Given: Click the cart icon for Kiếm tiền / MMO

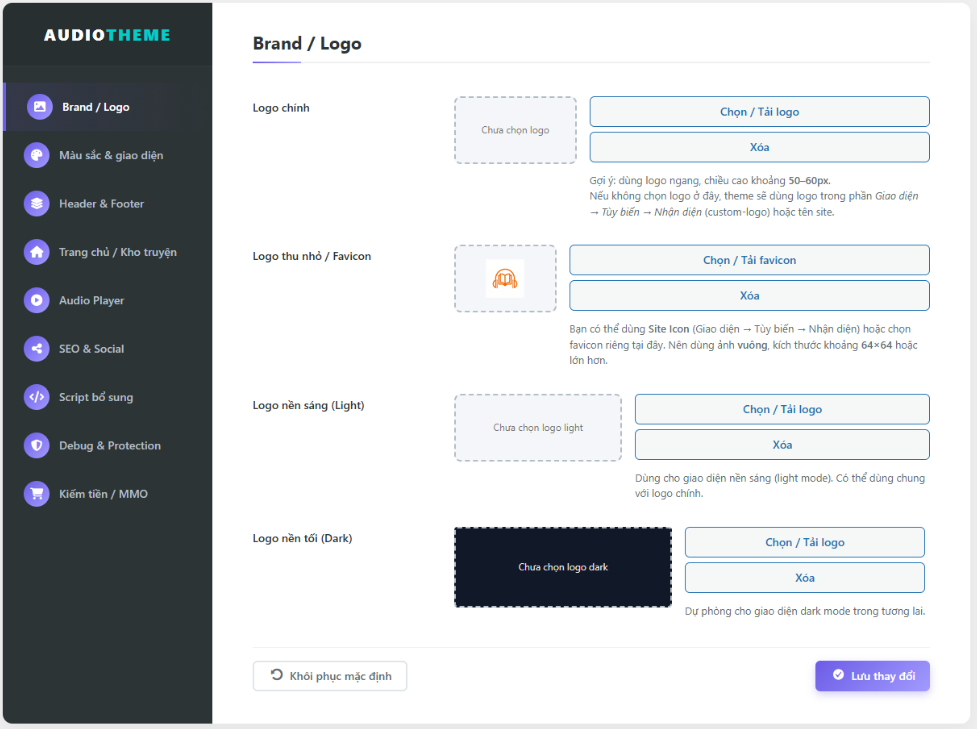Looking at the screenshot, I should coord(37,494).
